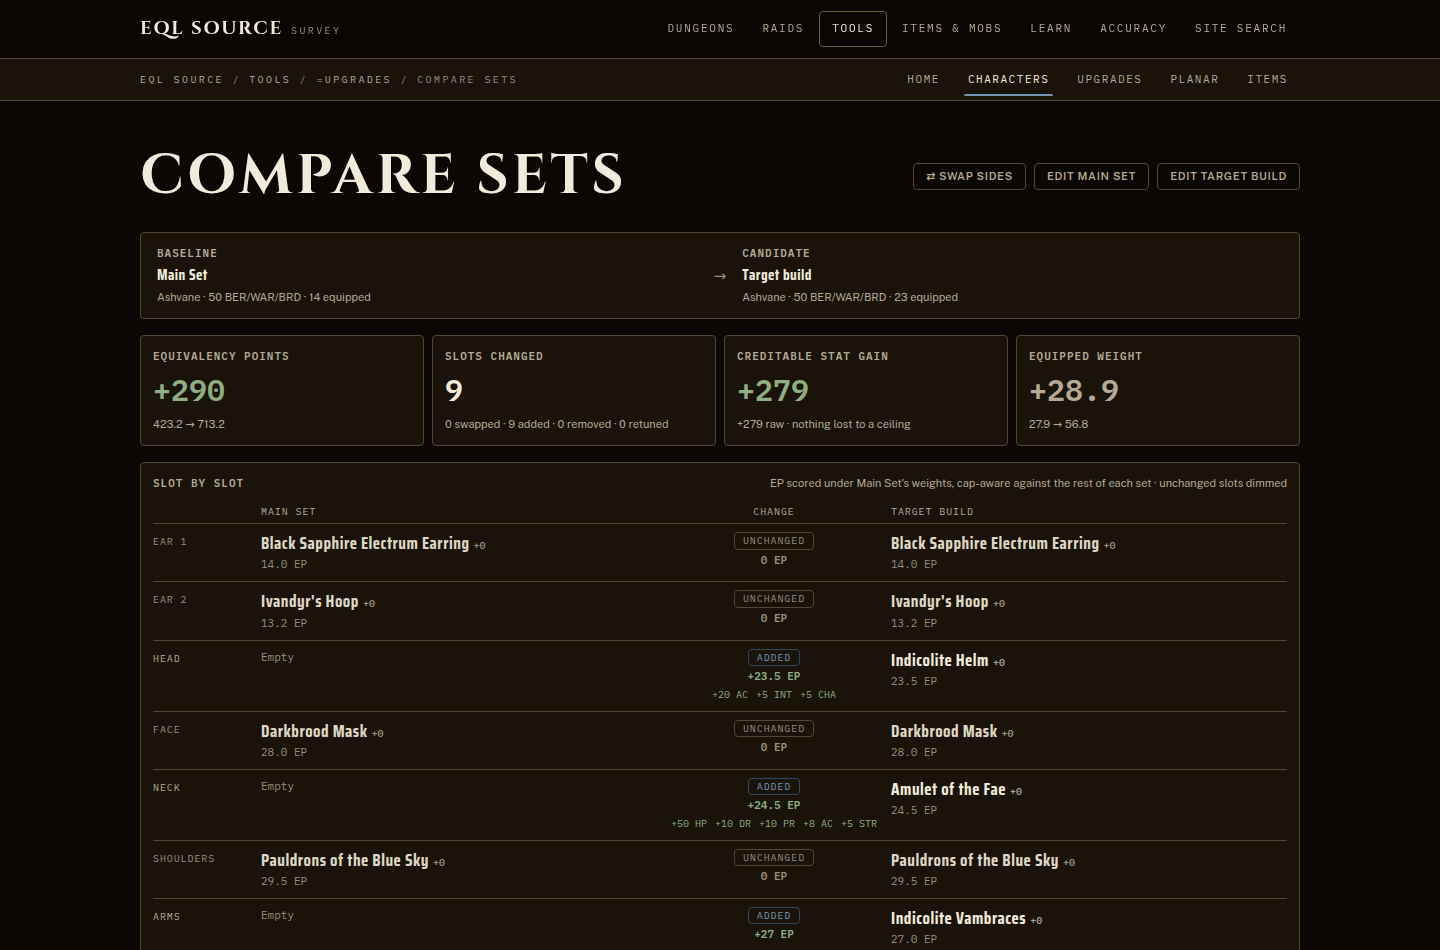The height and width of the screenshot is (950, 1440).
Task: Click Unchanged badge in Ear 1 row
Action: 774,541
